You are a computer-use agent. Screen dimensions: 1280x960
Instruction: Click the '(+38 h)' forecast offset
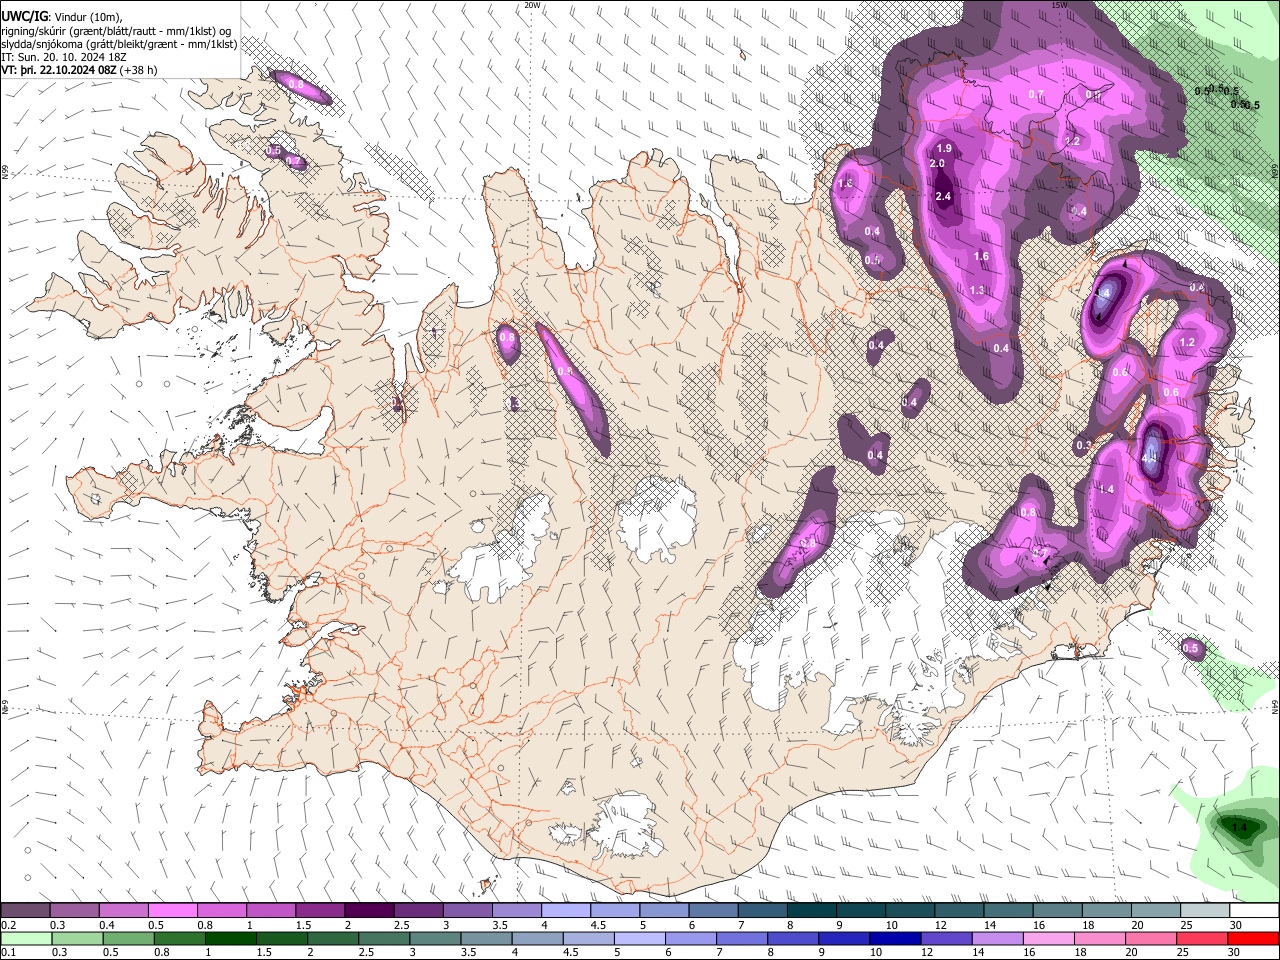point(138,71)
